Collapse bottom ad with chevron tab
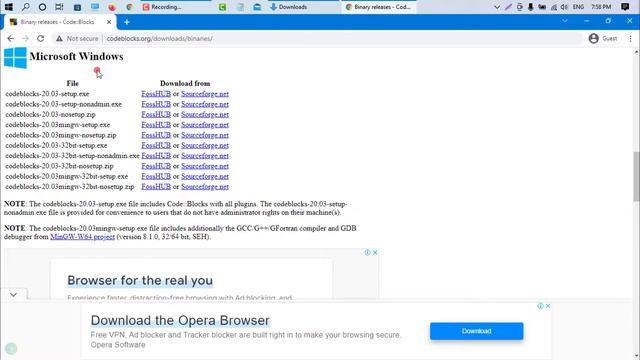 (x=13, y=294)
